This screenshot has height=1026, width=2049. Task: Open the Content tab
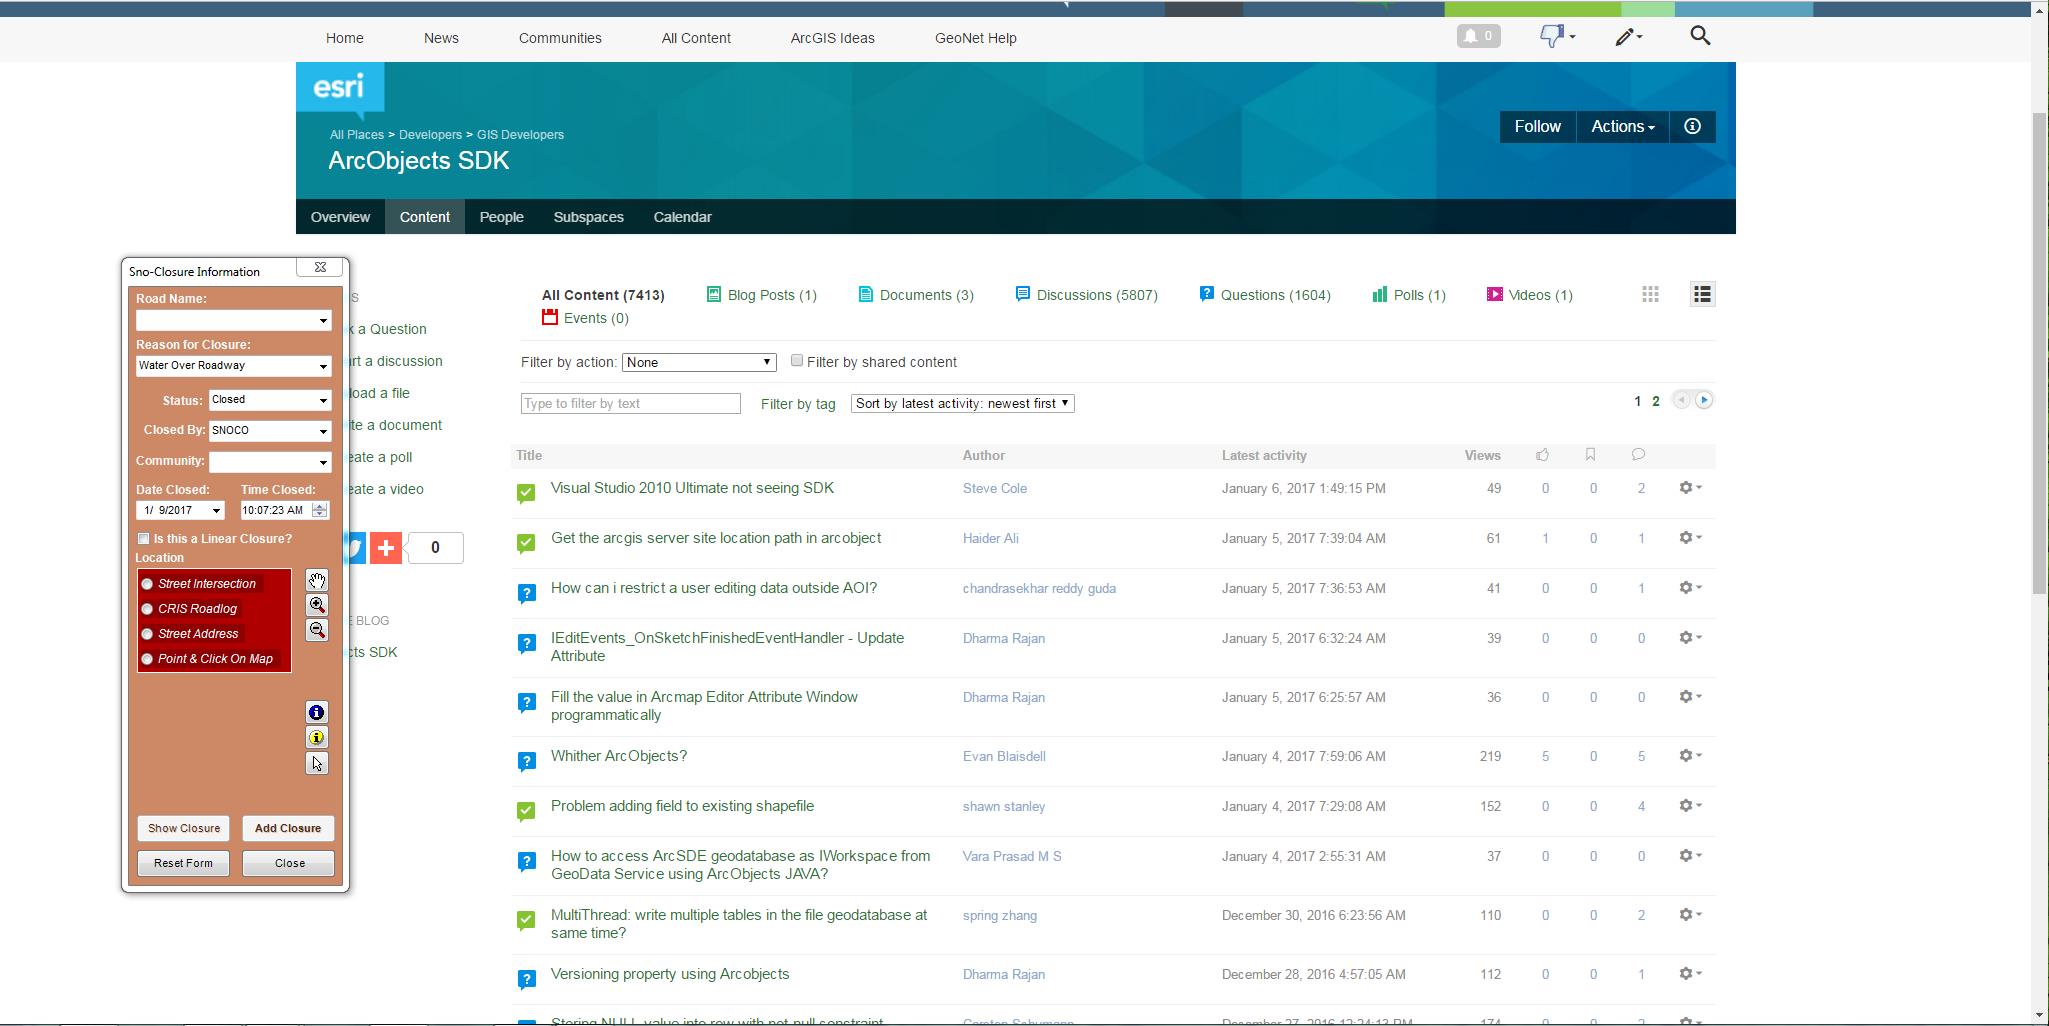click(x=425, y=217)
